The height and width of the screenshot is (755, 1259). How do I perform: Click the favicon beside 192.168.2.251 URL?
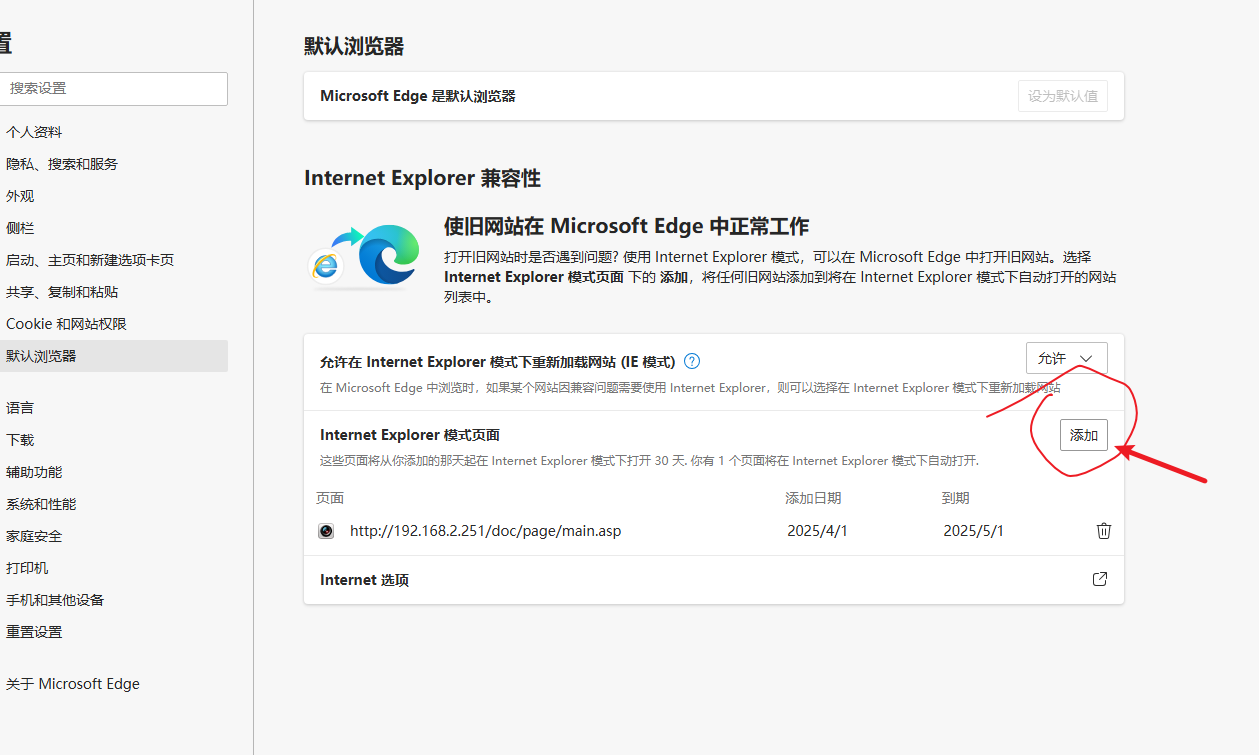click(x=326, y=531)
